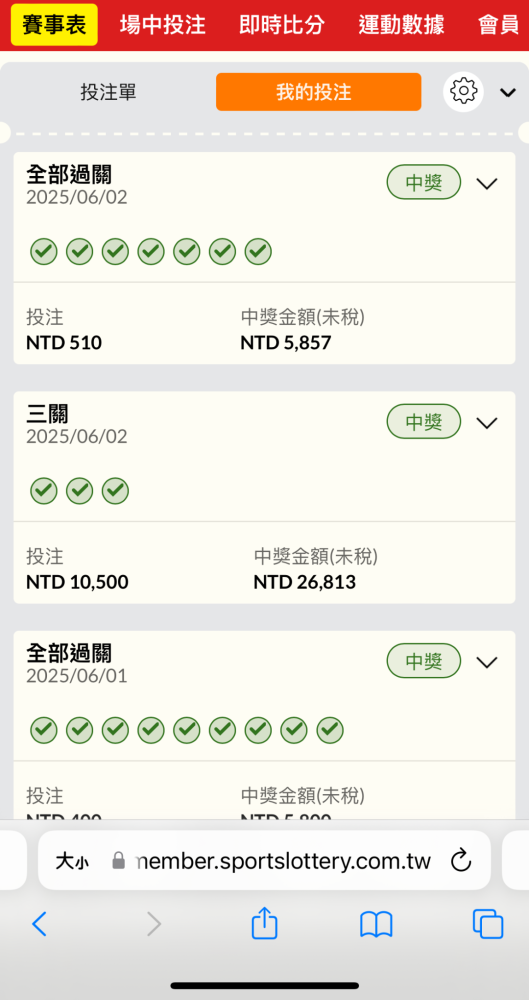Show Safari open tabs icon
Image resolution: width=529 pixels, height=1000 pixels.
pos(488,923)
